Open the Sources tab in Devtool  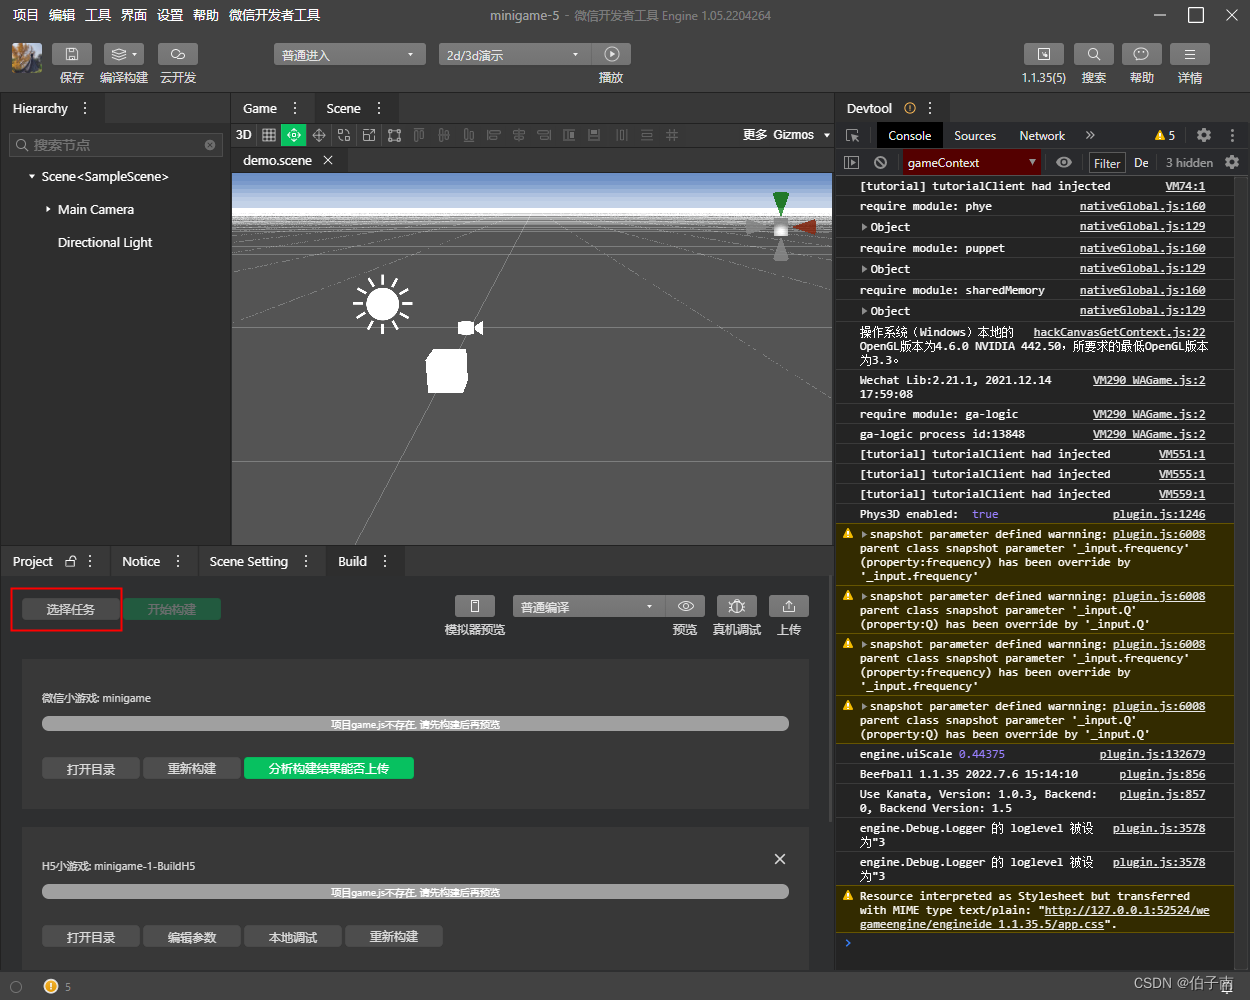pos(975,135)
